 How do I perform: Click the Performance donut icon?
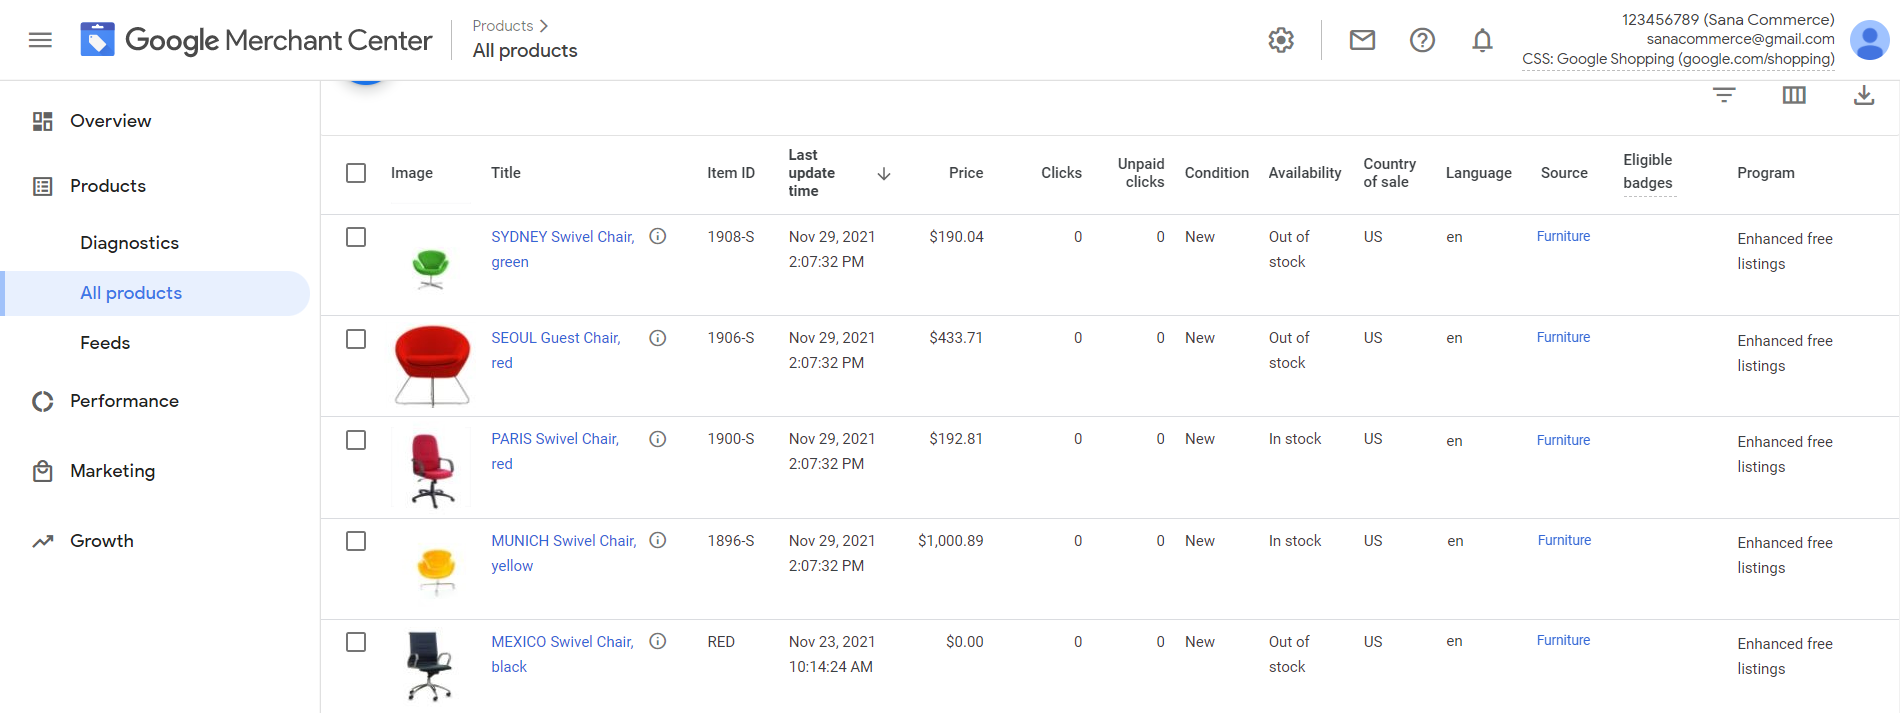(42, 401)
